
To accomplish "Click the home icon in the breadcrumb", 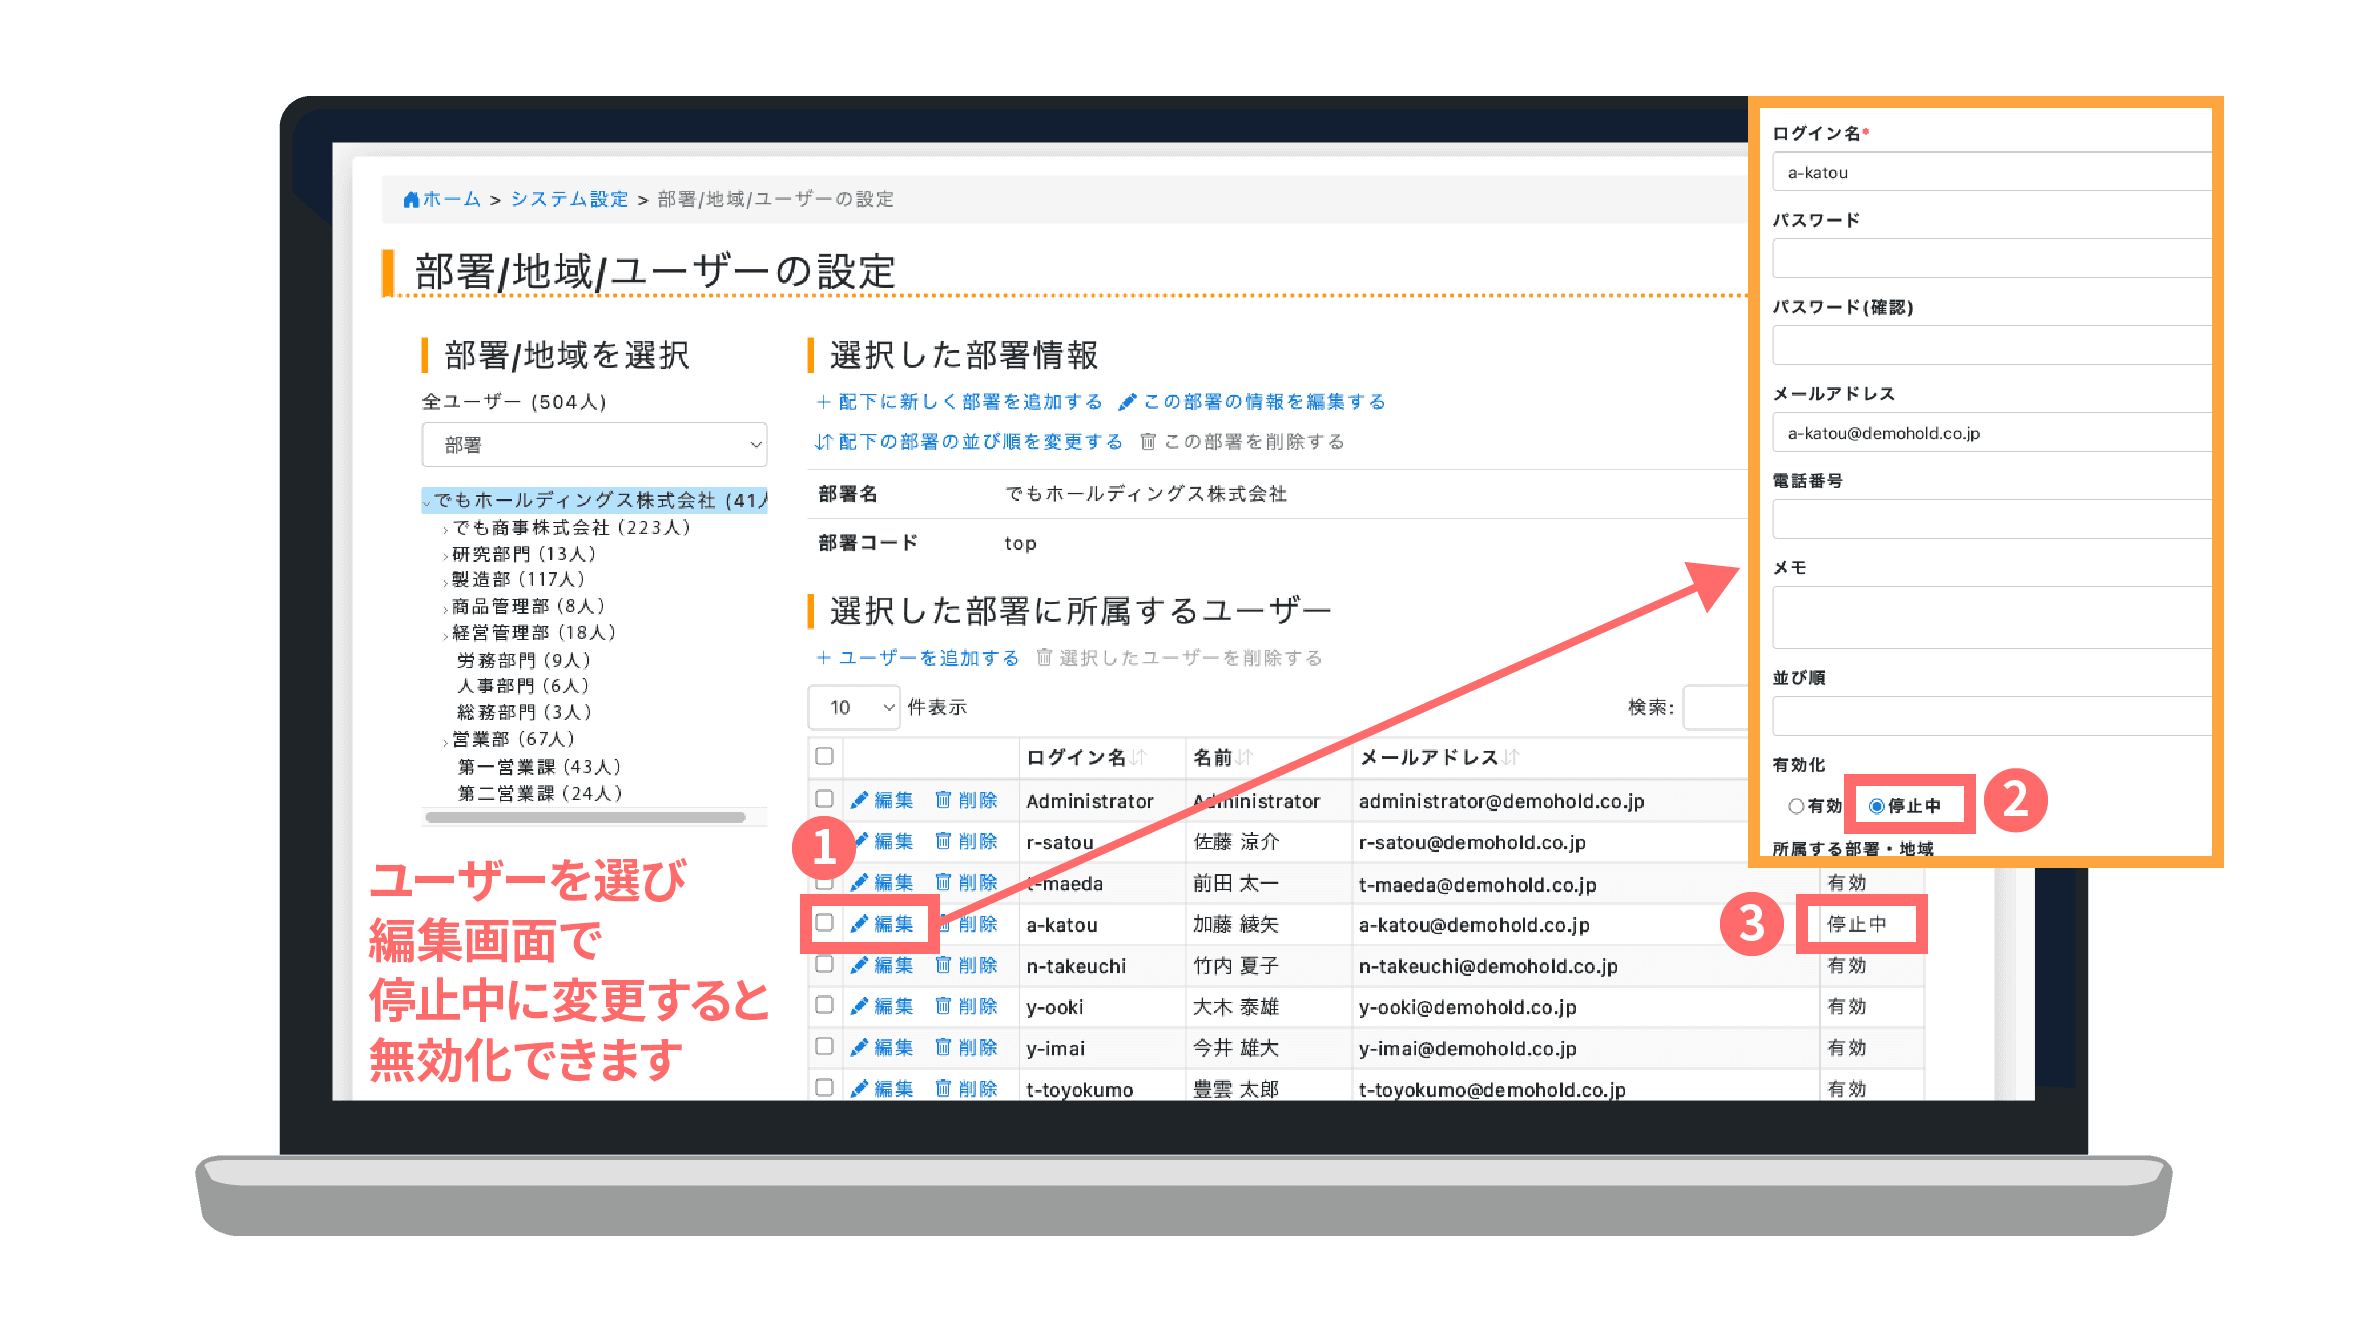I will pos(410,198).
